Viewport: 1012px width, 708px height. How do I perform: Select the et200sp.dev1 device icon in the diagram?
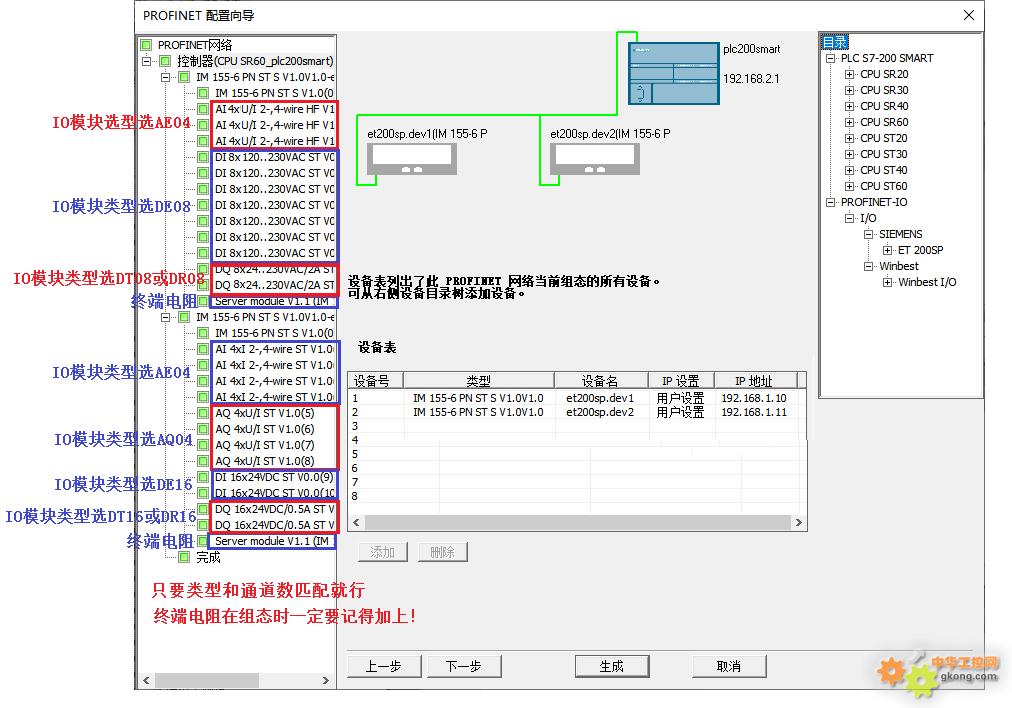click(412, 159)
